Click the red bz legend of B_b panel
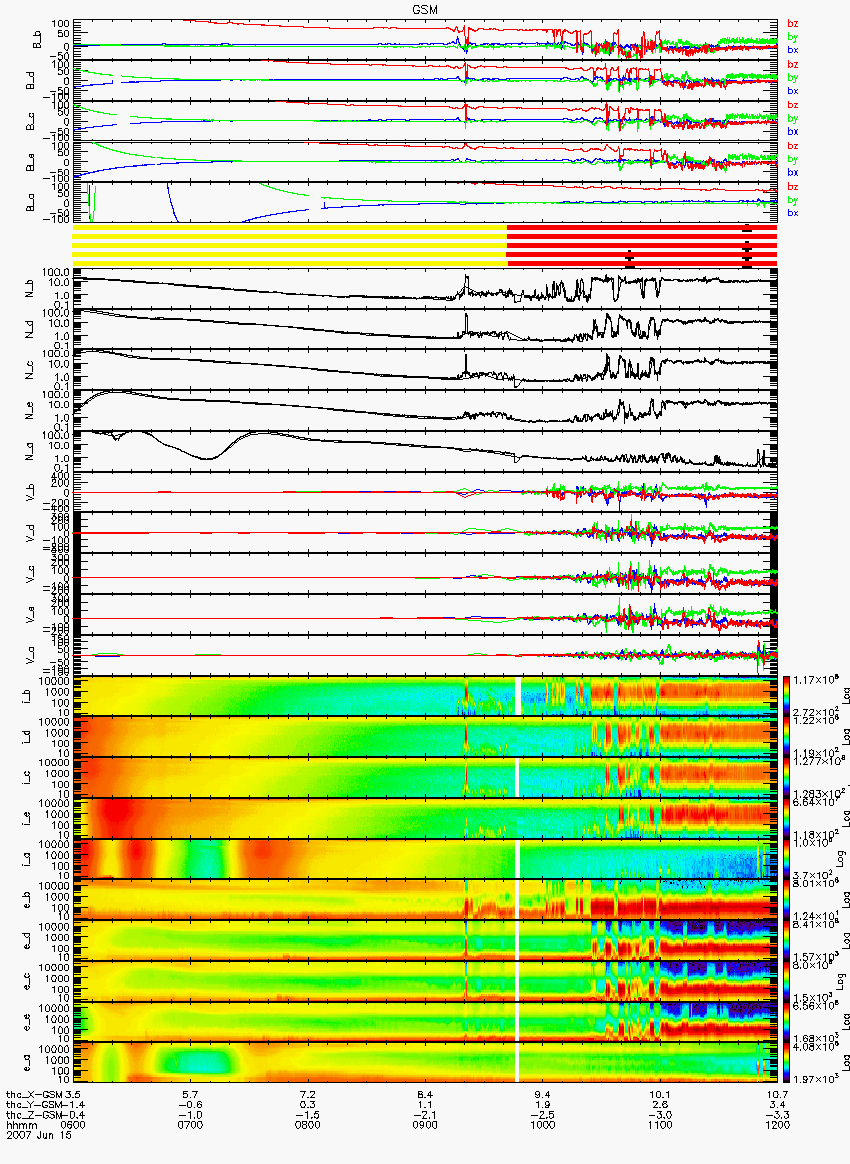Screen dimensions: 850x1164 792,24
